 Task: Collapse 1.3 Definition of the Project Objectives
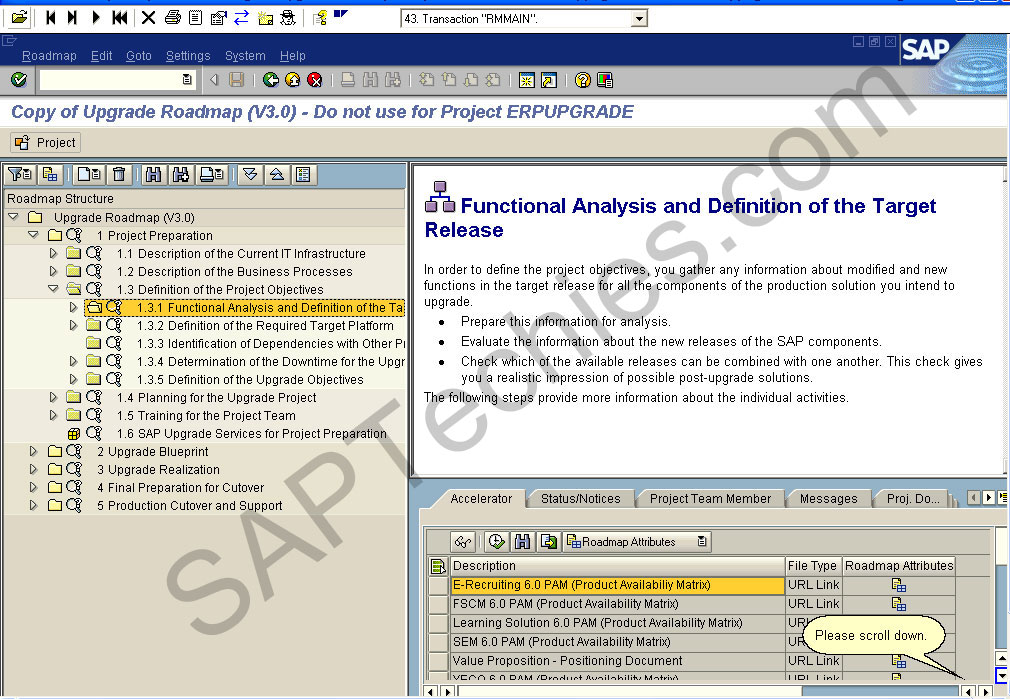click(x=53, y=289)
